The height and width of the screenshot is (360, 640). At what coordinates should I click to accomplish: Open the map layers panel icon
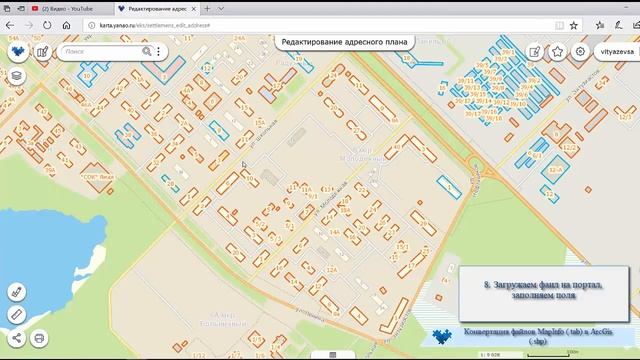(16, 76)
